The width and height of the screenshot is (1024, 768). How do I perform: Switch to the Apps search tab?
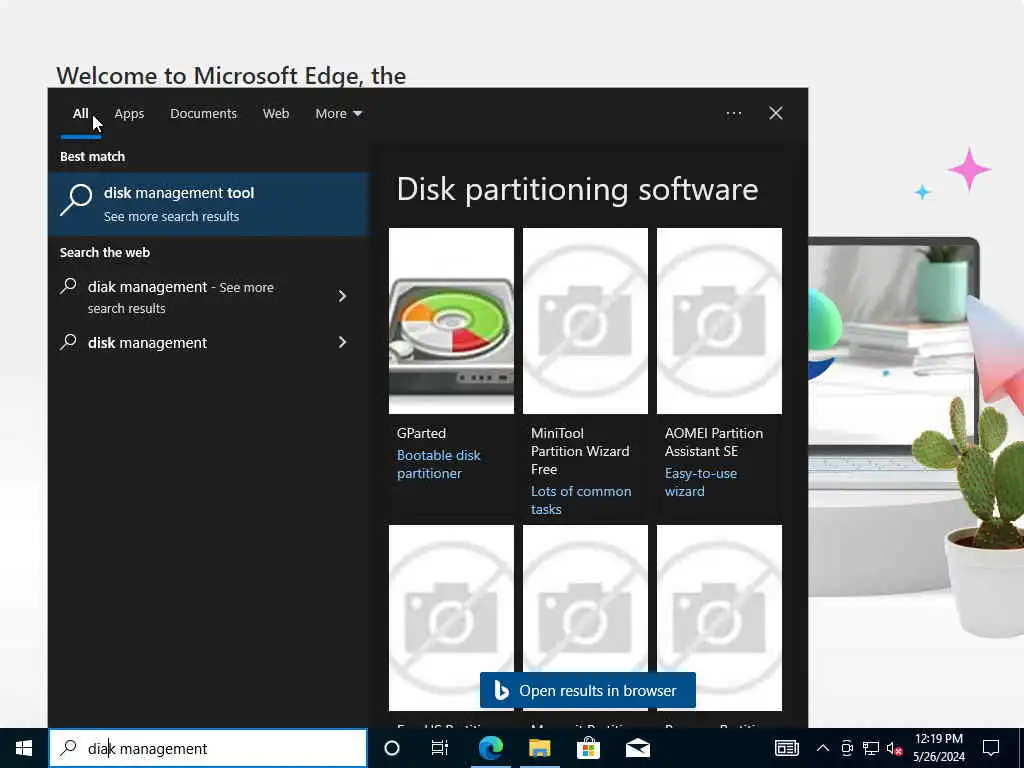129,114
